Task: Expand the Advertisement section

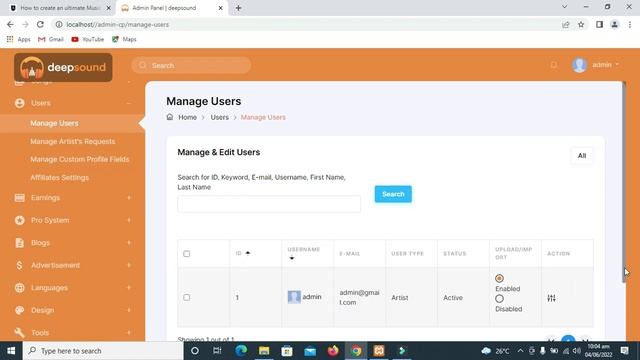Action: coord(129,265)
